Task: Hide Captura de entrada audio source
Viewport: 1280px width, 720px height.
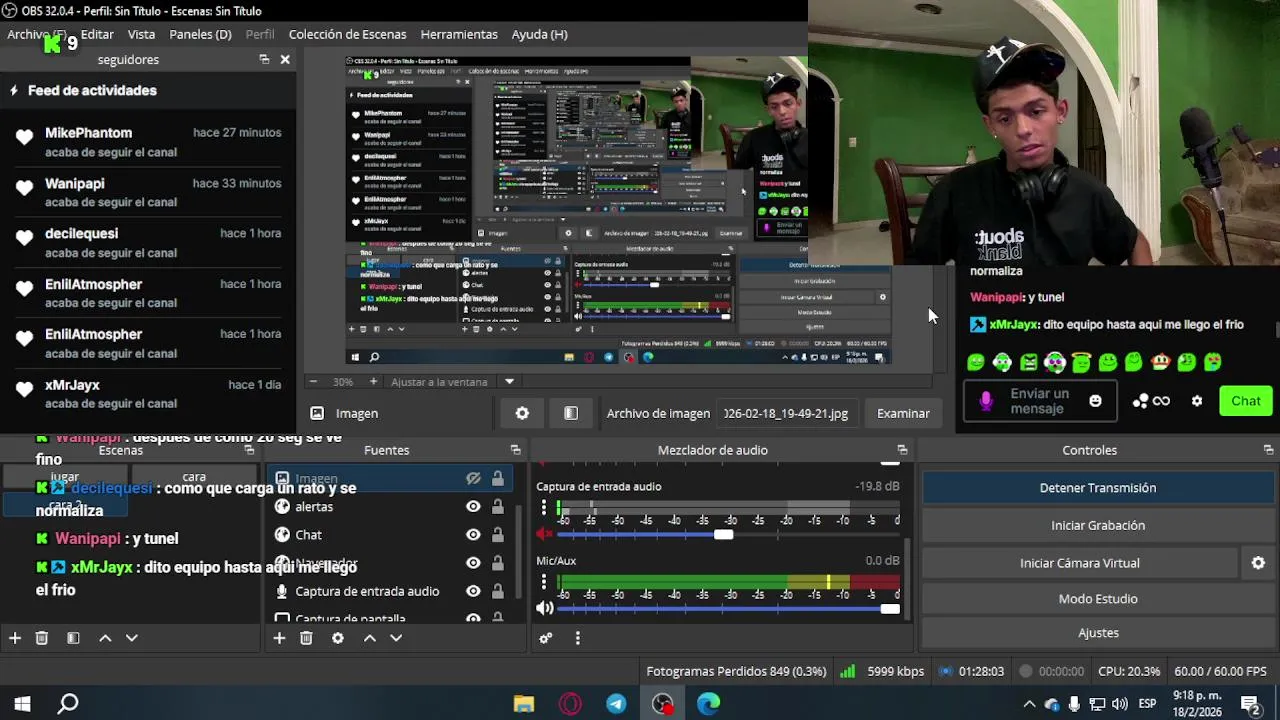Action: click(x=473, y=591)
